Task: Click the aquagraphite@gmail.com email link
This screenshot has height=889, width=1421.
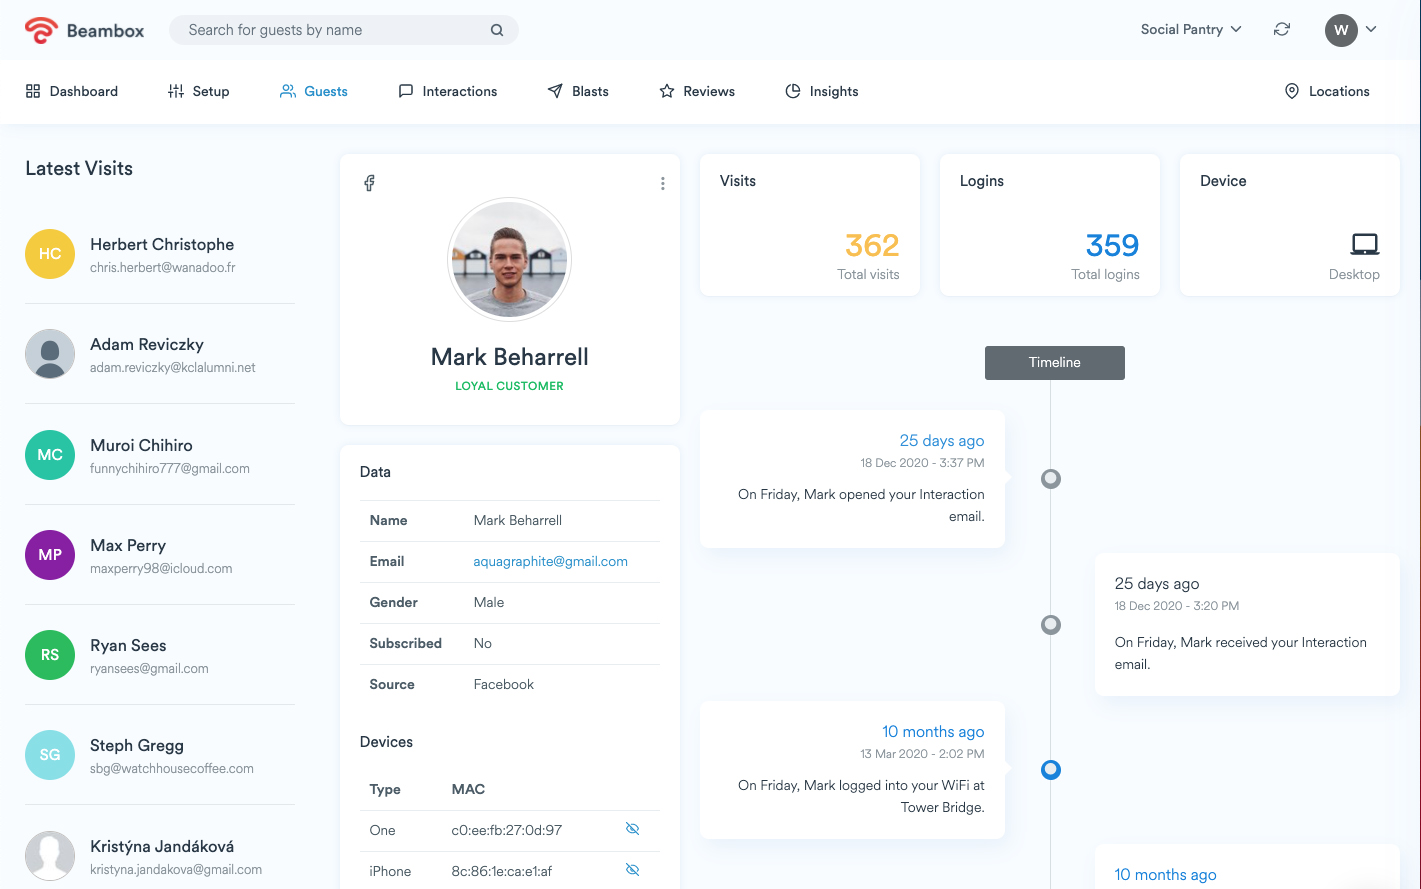Action: pos(550,562)
